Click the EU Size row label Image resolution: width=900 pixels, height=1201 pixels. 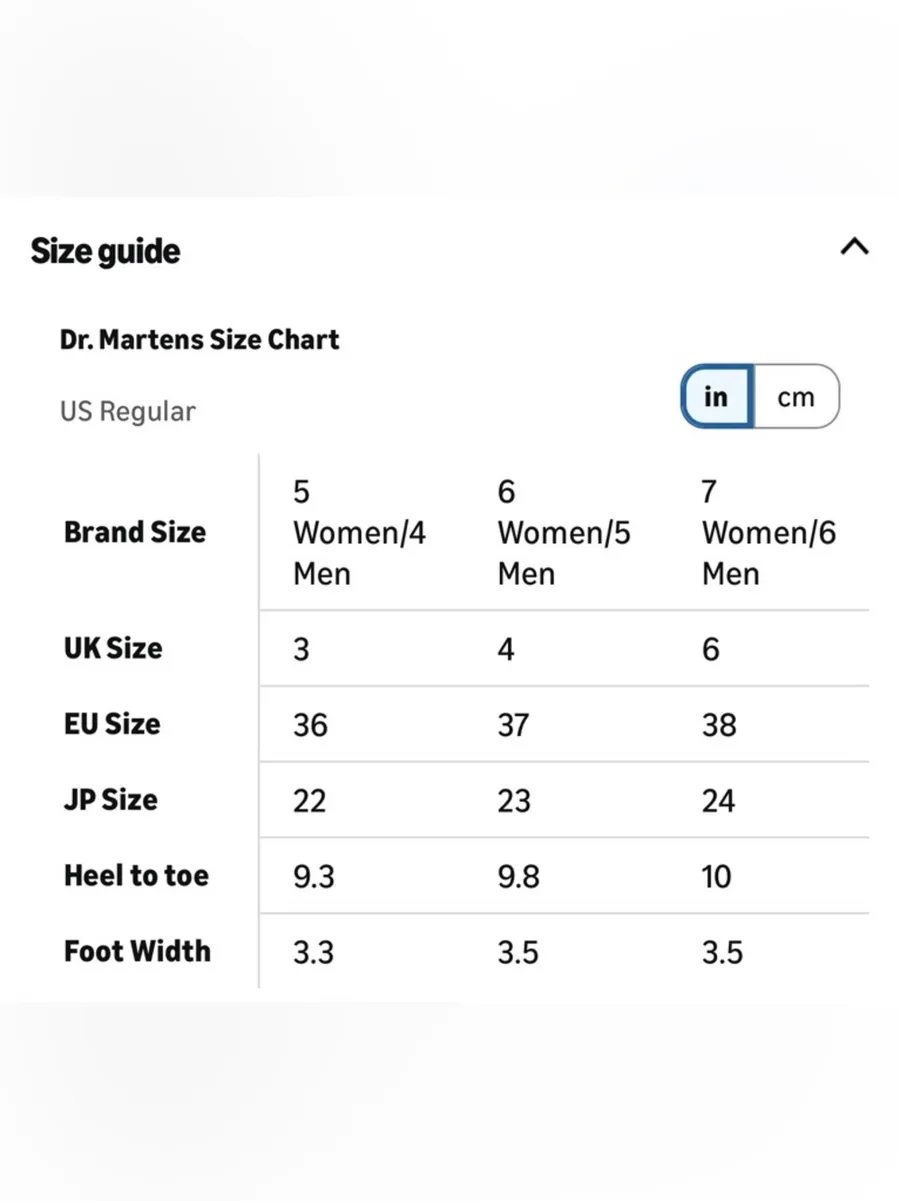[111, 724]
